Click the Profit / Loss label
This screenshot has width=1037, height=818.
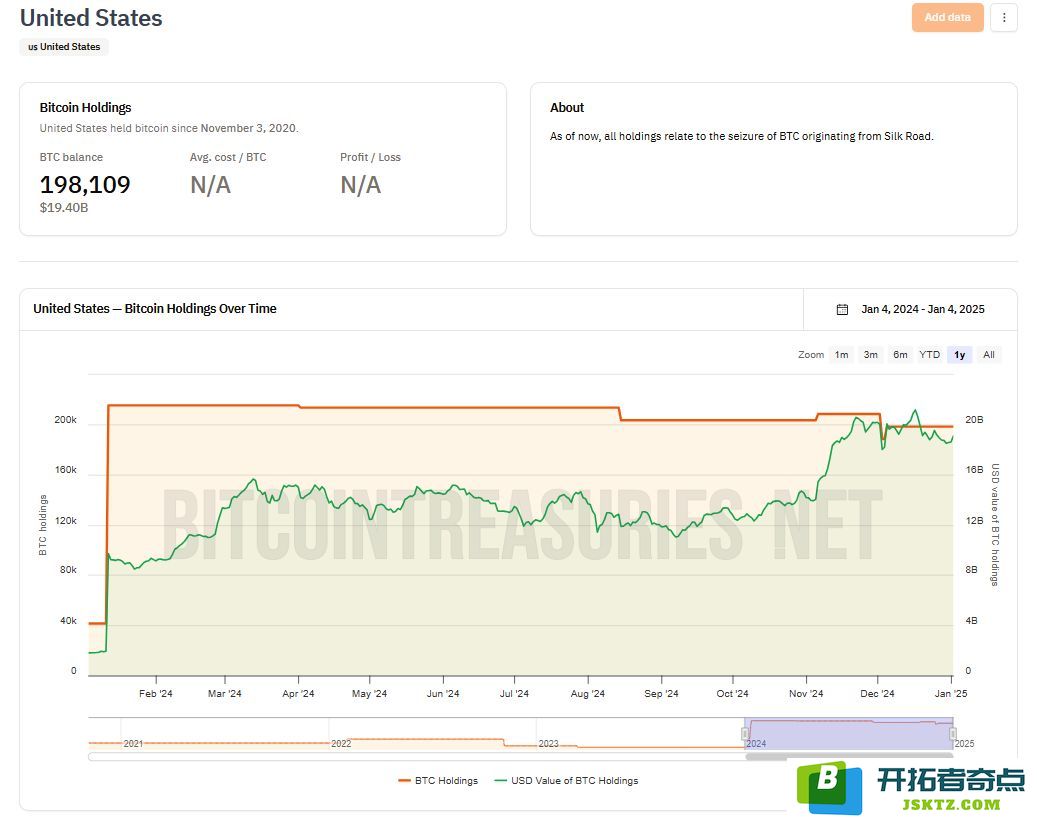tap(370, 157)
